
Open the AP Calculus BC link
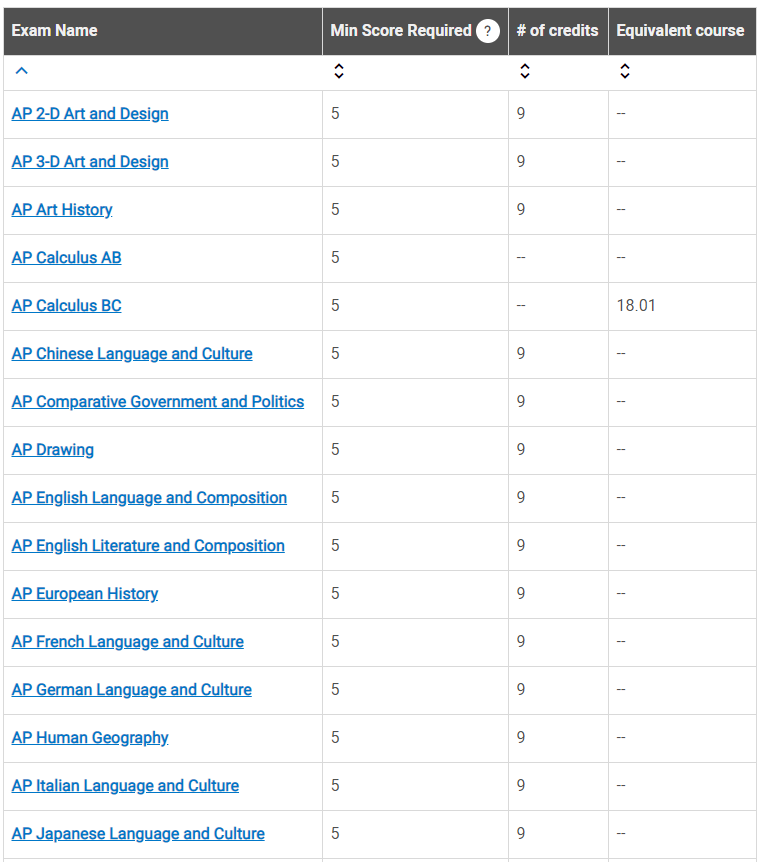(67, 306)
